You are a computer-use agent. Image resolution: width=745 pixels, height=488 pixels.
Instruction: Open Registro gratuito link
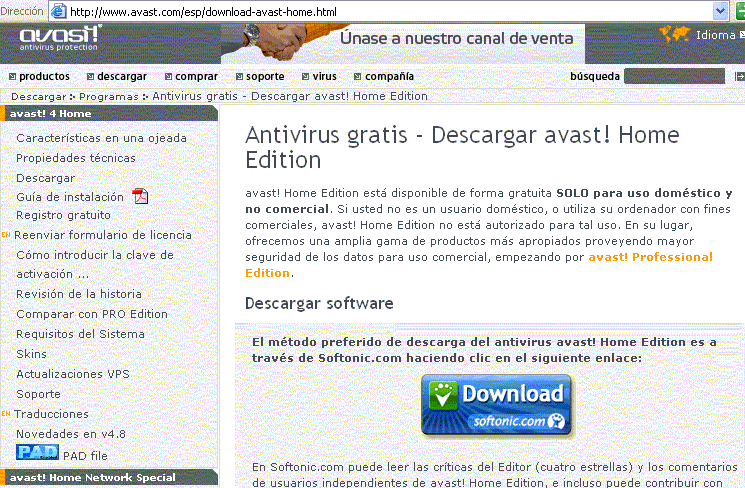coord(63,215)
